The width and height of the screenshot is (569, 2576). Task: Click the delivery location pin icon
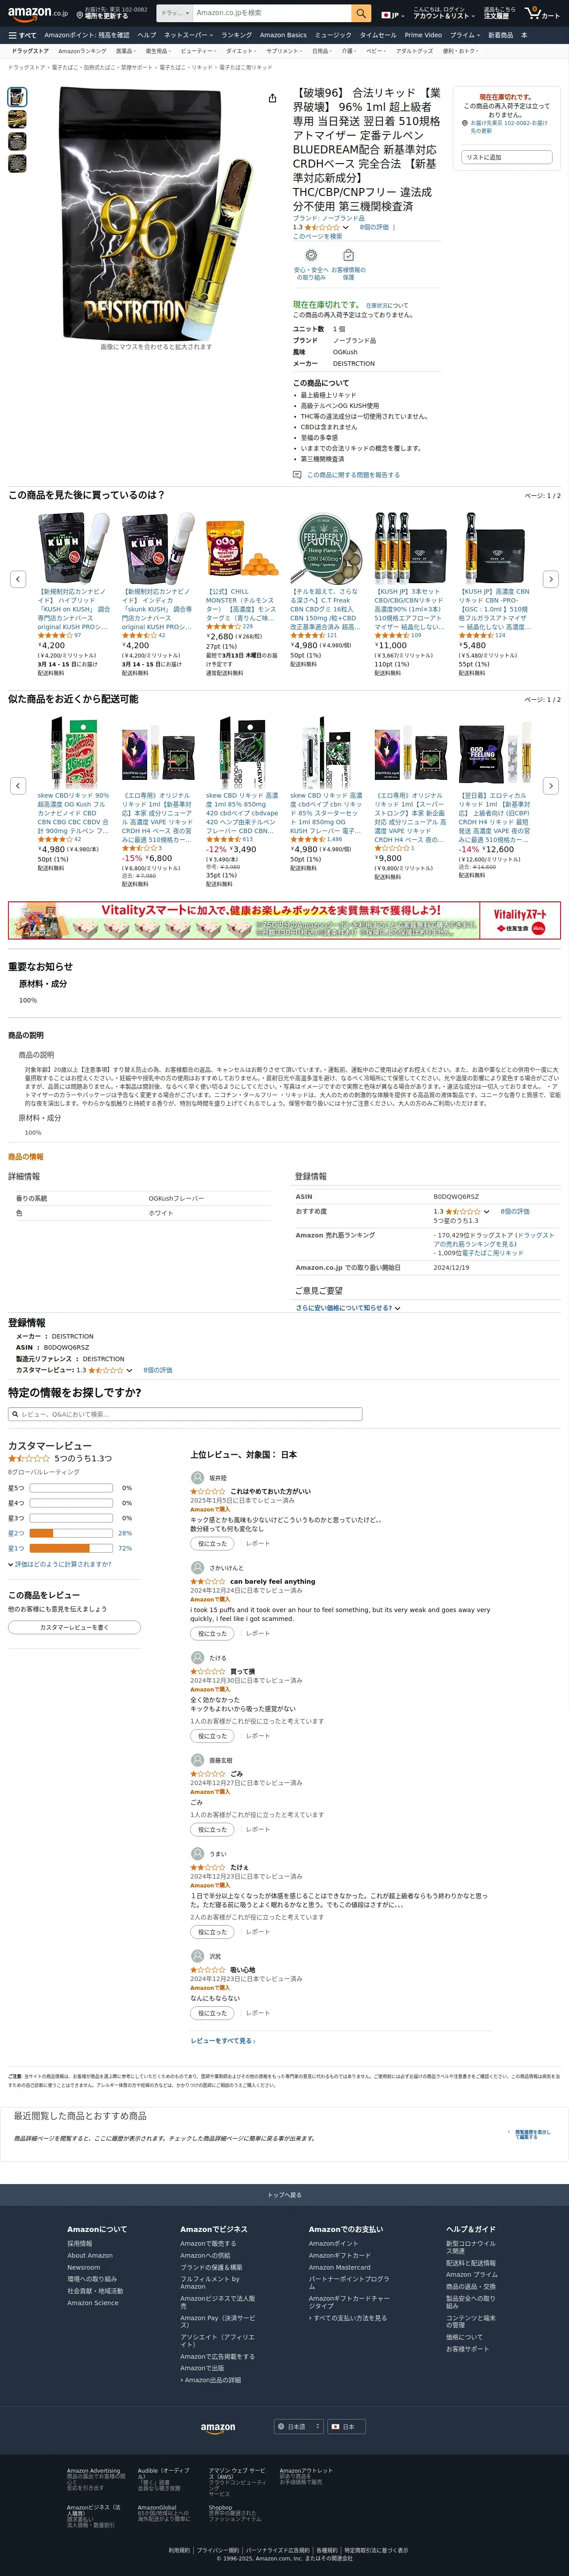[x=80, y=16]
